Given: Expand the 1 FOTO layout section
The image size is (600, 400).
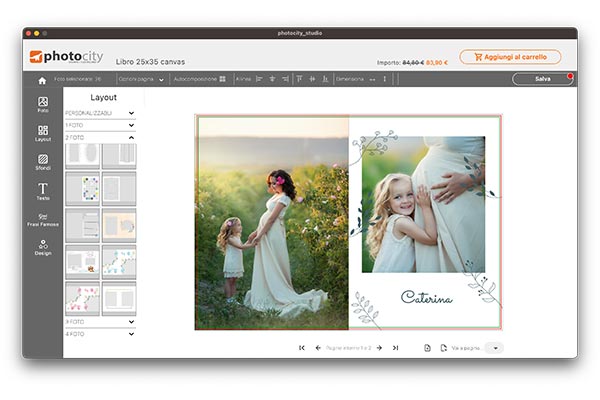Looking at the screenshot, I should [x=100, y=126].
